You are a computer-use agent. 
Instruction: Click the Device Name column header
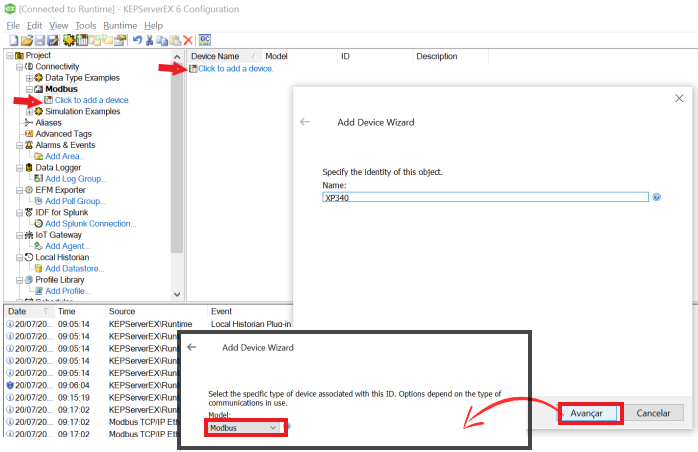(x=215, y=57)
